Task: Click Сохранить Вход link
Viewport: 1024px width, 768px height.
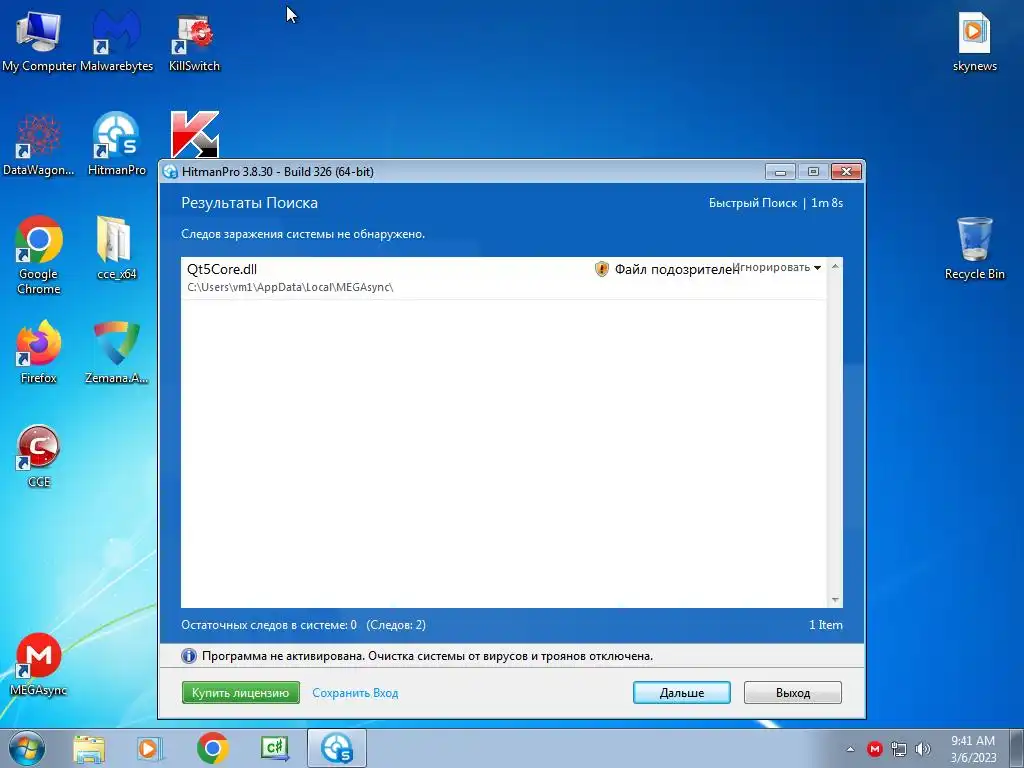Action: tap(355, 693)
